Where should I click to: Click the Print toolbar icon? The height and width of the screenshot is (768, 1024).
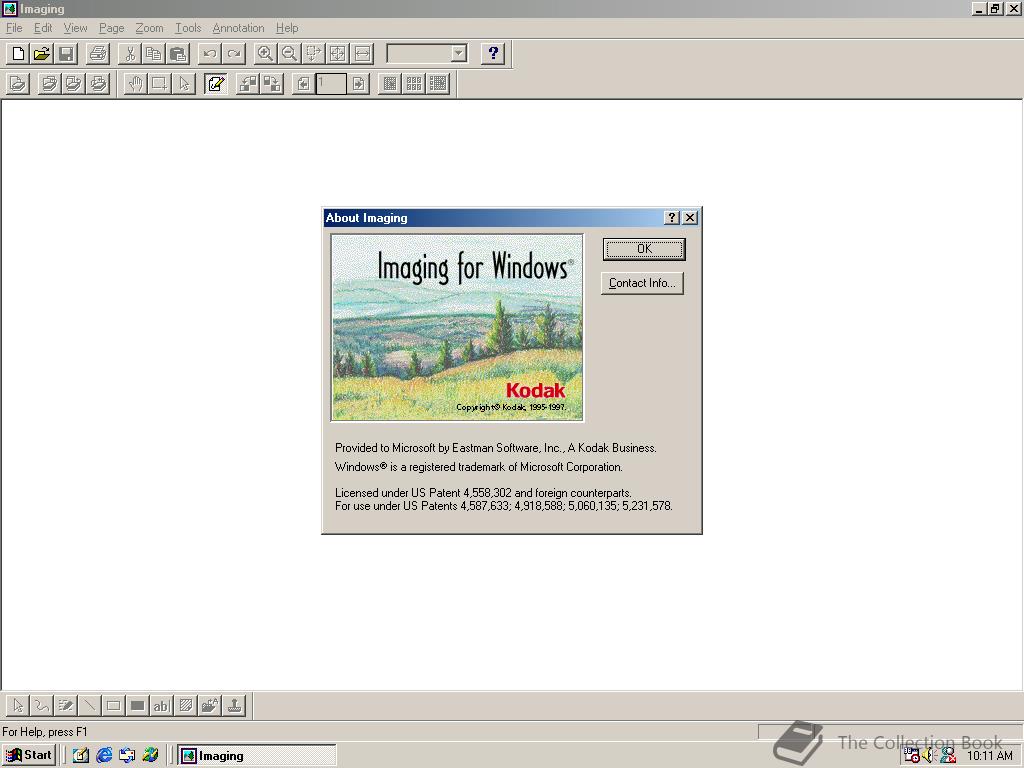pyautogui.click(x=98, y=54)
